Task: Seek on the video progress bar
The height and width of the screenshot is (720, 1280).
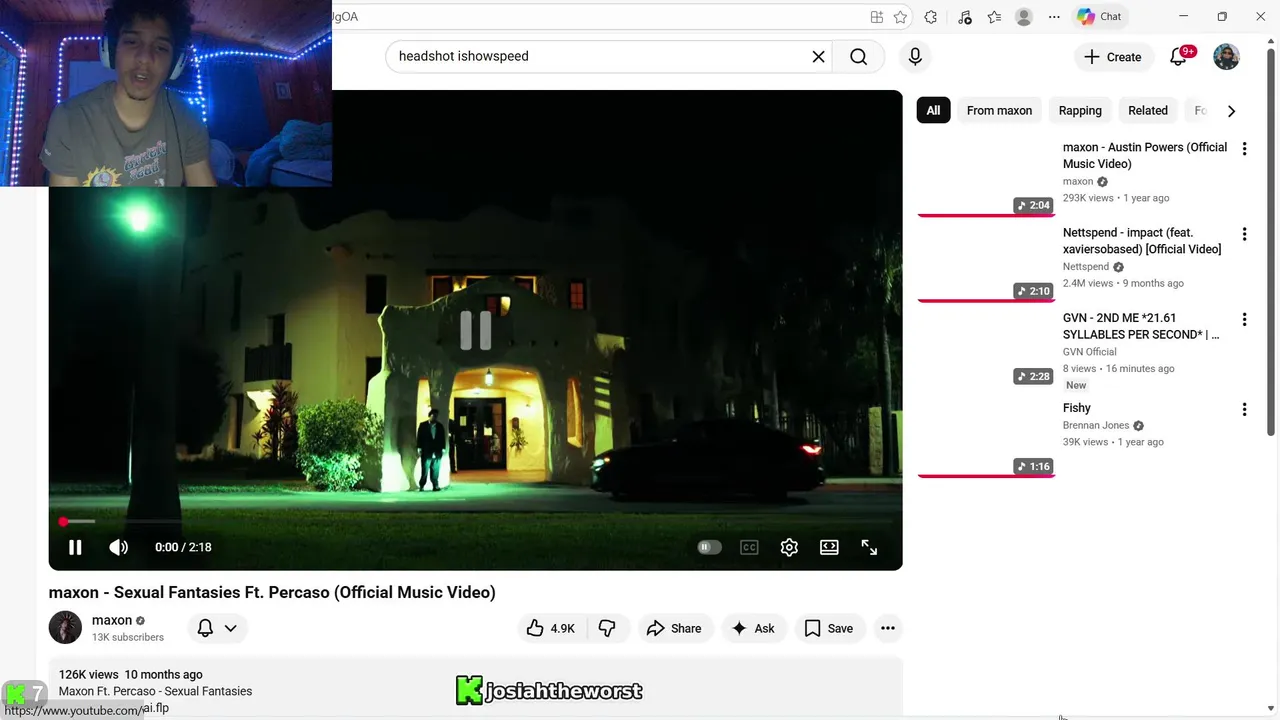Action: (x=476, y=522)
